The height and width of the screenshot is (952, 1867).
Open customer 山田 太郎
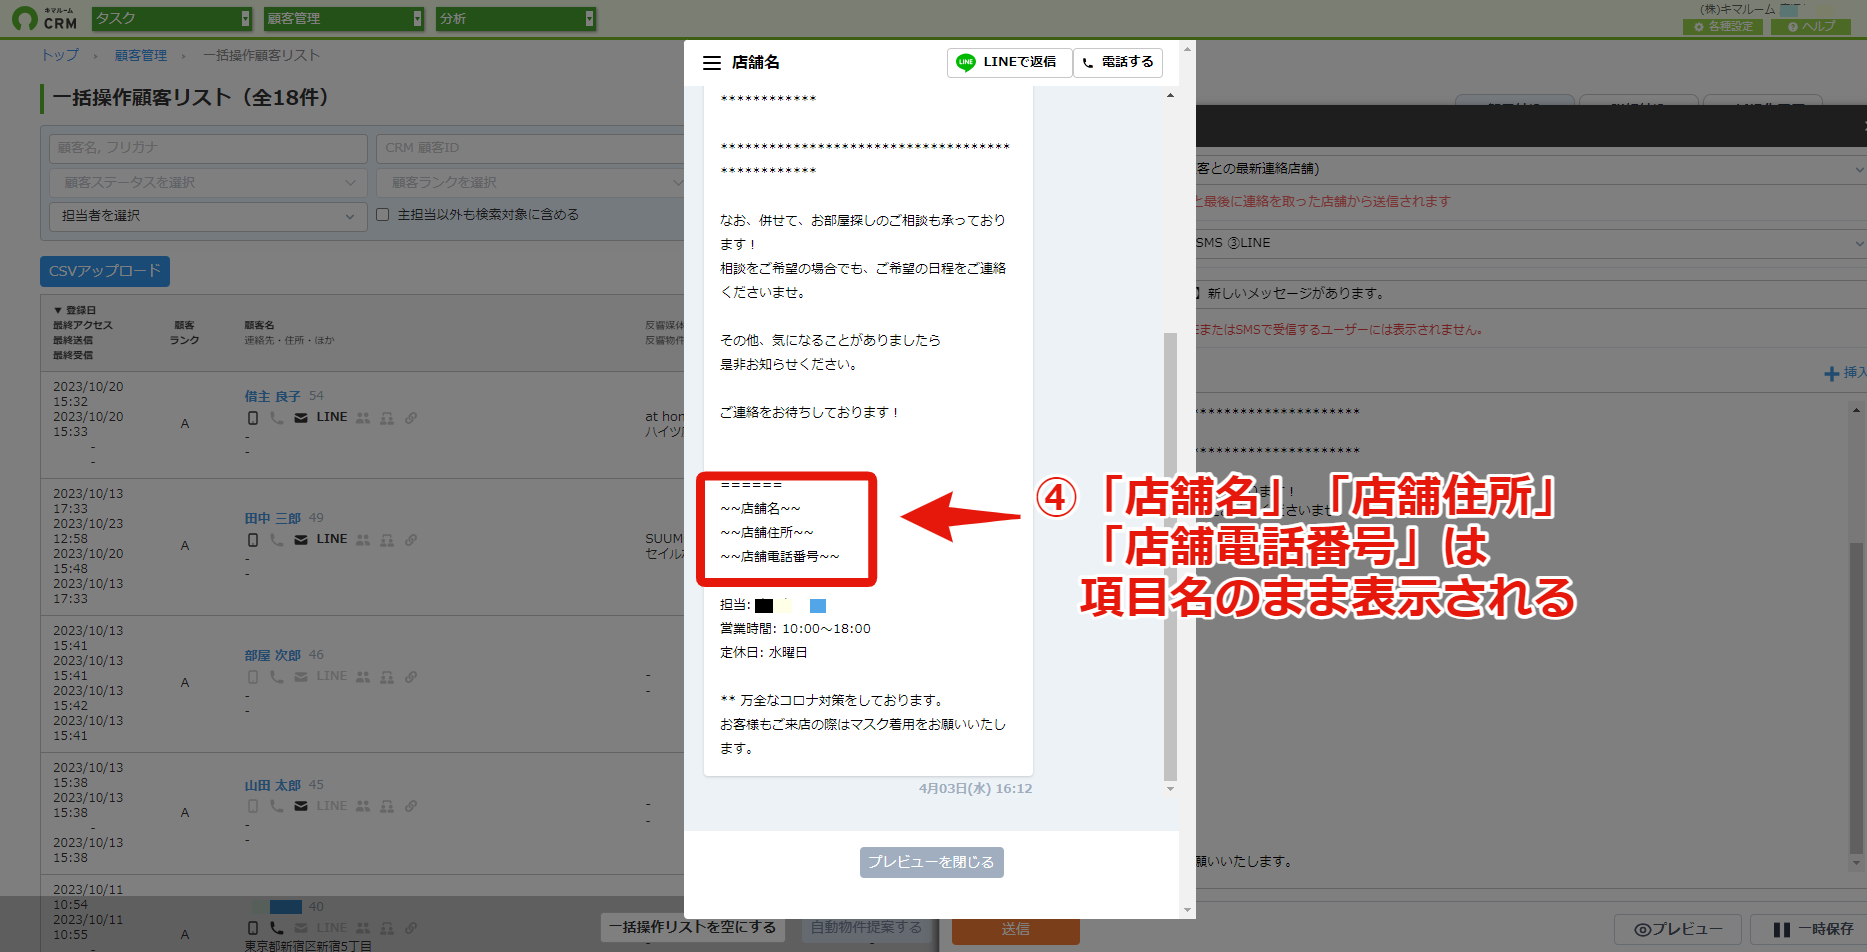(273, 786)
